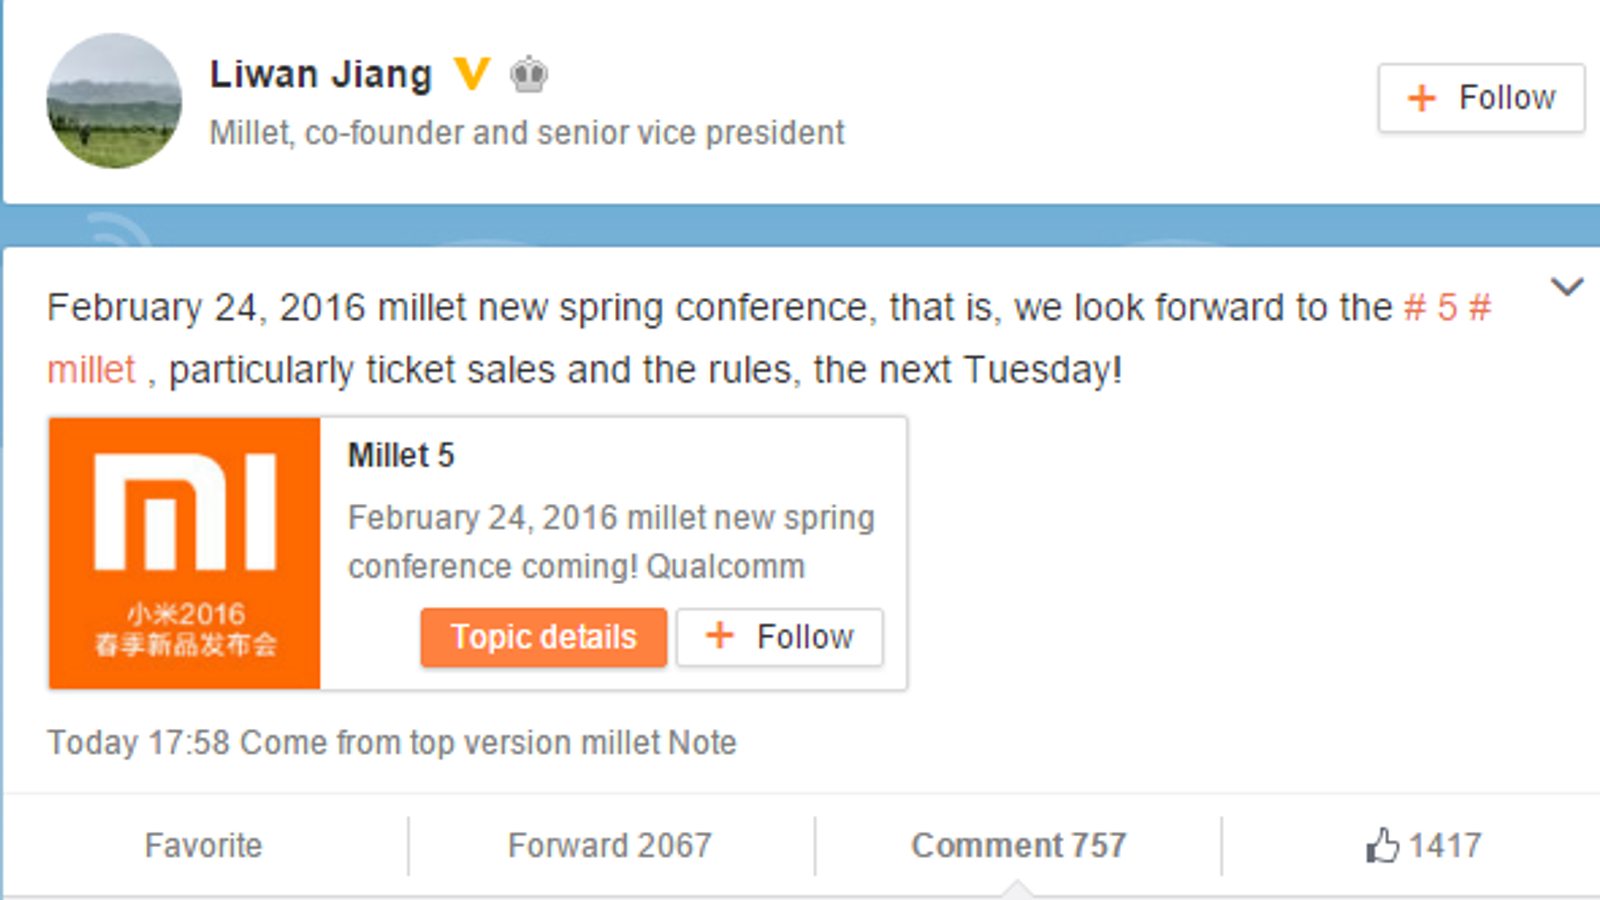Click the orange verified V badge
This screenshot has height=900, width=1600.
coord(471,74)
